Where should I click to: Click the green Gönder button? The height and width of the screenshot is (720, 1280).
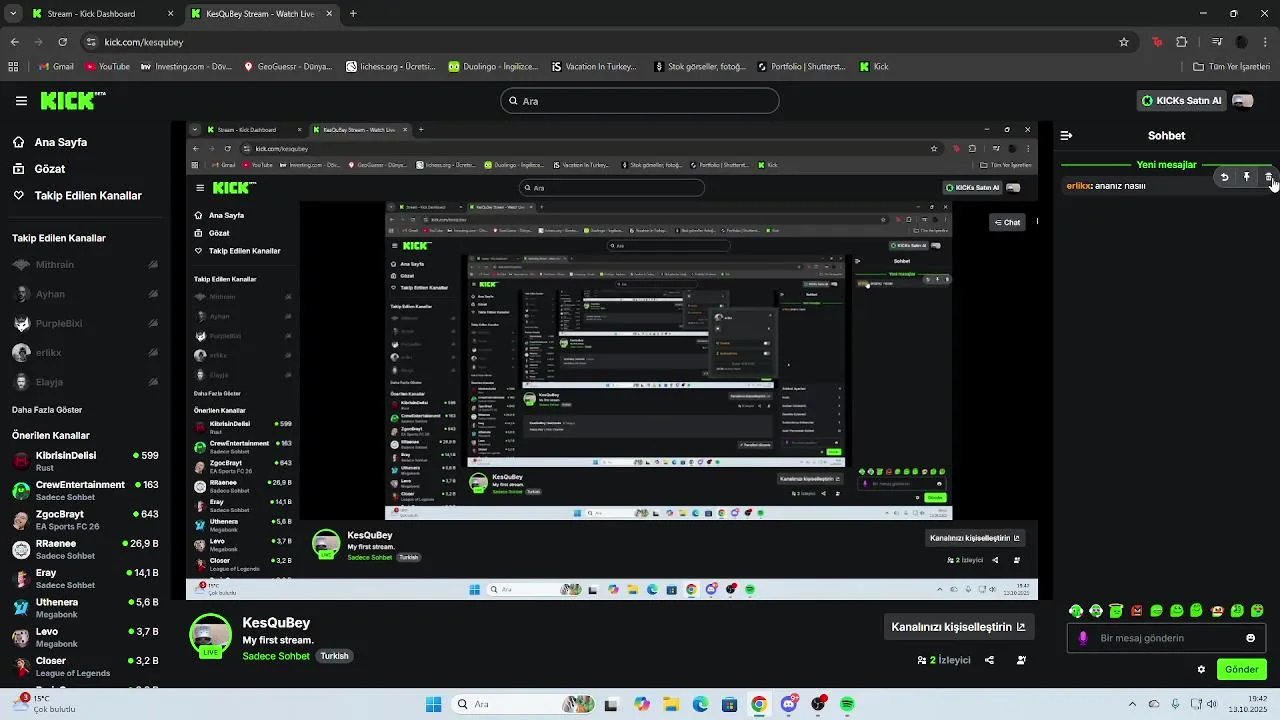click(1241, 669)
